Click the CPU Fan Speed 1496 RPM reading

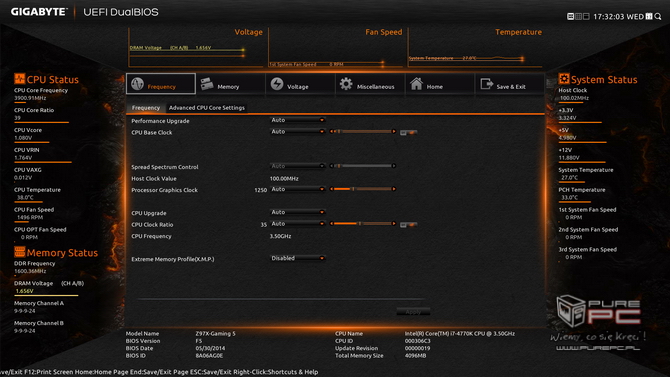pos(30,218)
